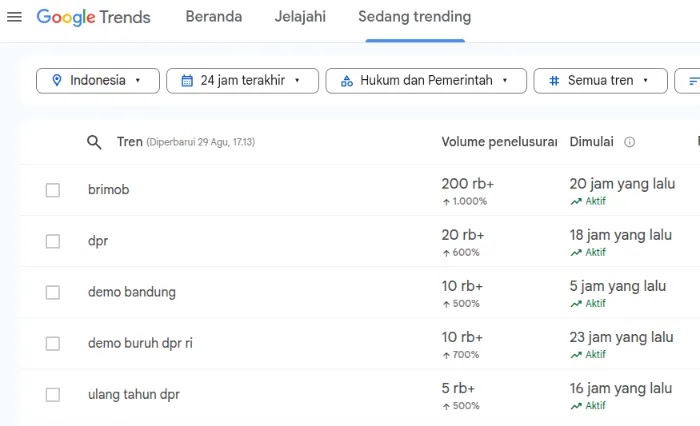Screen dimensions: 700x426
Task: Click the Volume penelusuran column header
Action: (499, 142)
